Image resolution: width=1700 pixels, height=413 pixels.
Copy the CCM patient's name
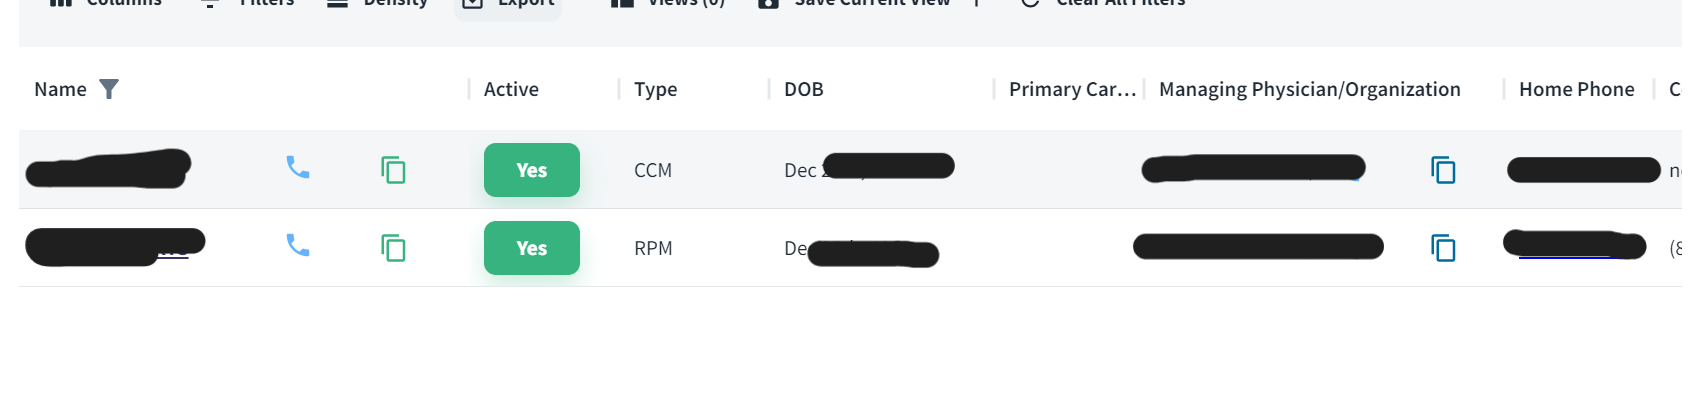[393, 170]
